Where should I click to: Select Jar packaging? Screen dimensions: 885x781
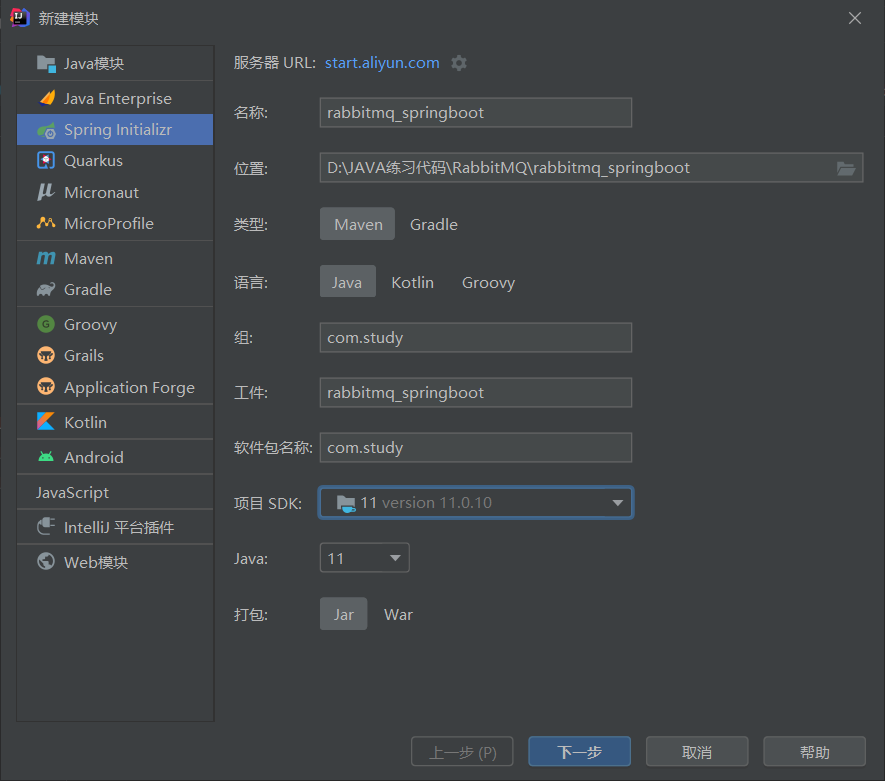(x=343, y=614)
